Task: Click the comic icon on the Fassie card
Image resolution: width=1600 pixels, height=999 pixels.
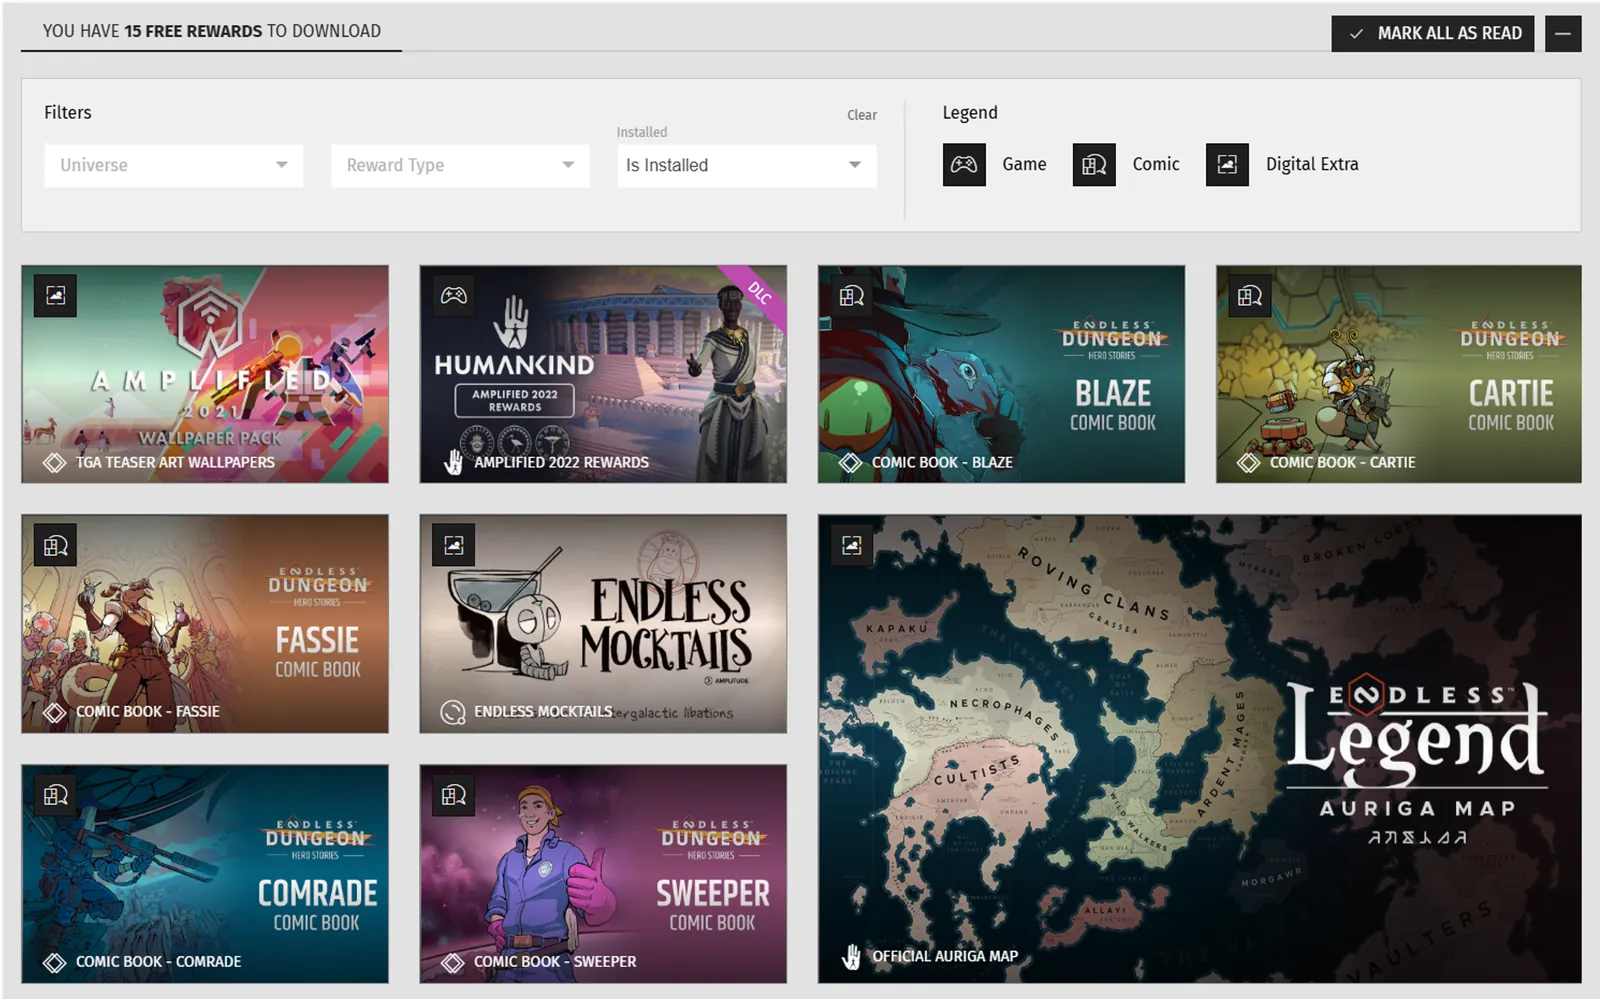Action: (x=55, y=546)
